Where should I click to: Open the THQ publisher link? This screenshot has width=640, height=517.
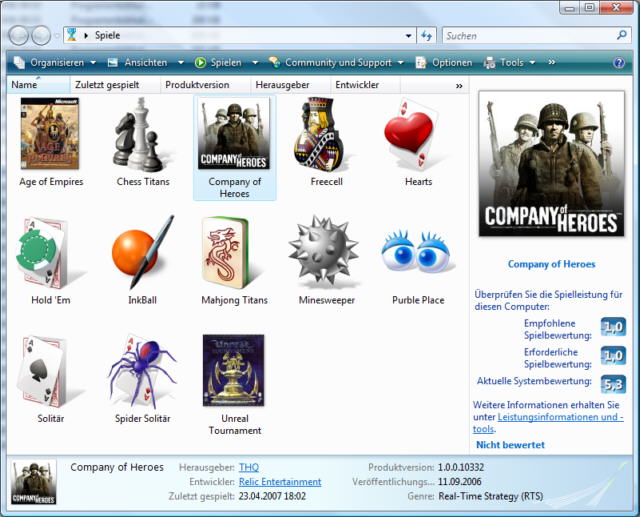tap(249, 467)
